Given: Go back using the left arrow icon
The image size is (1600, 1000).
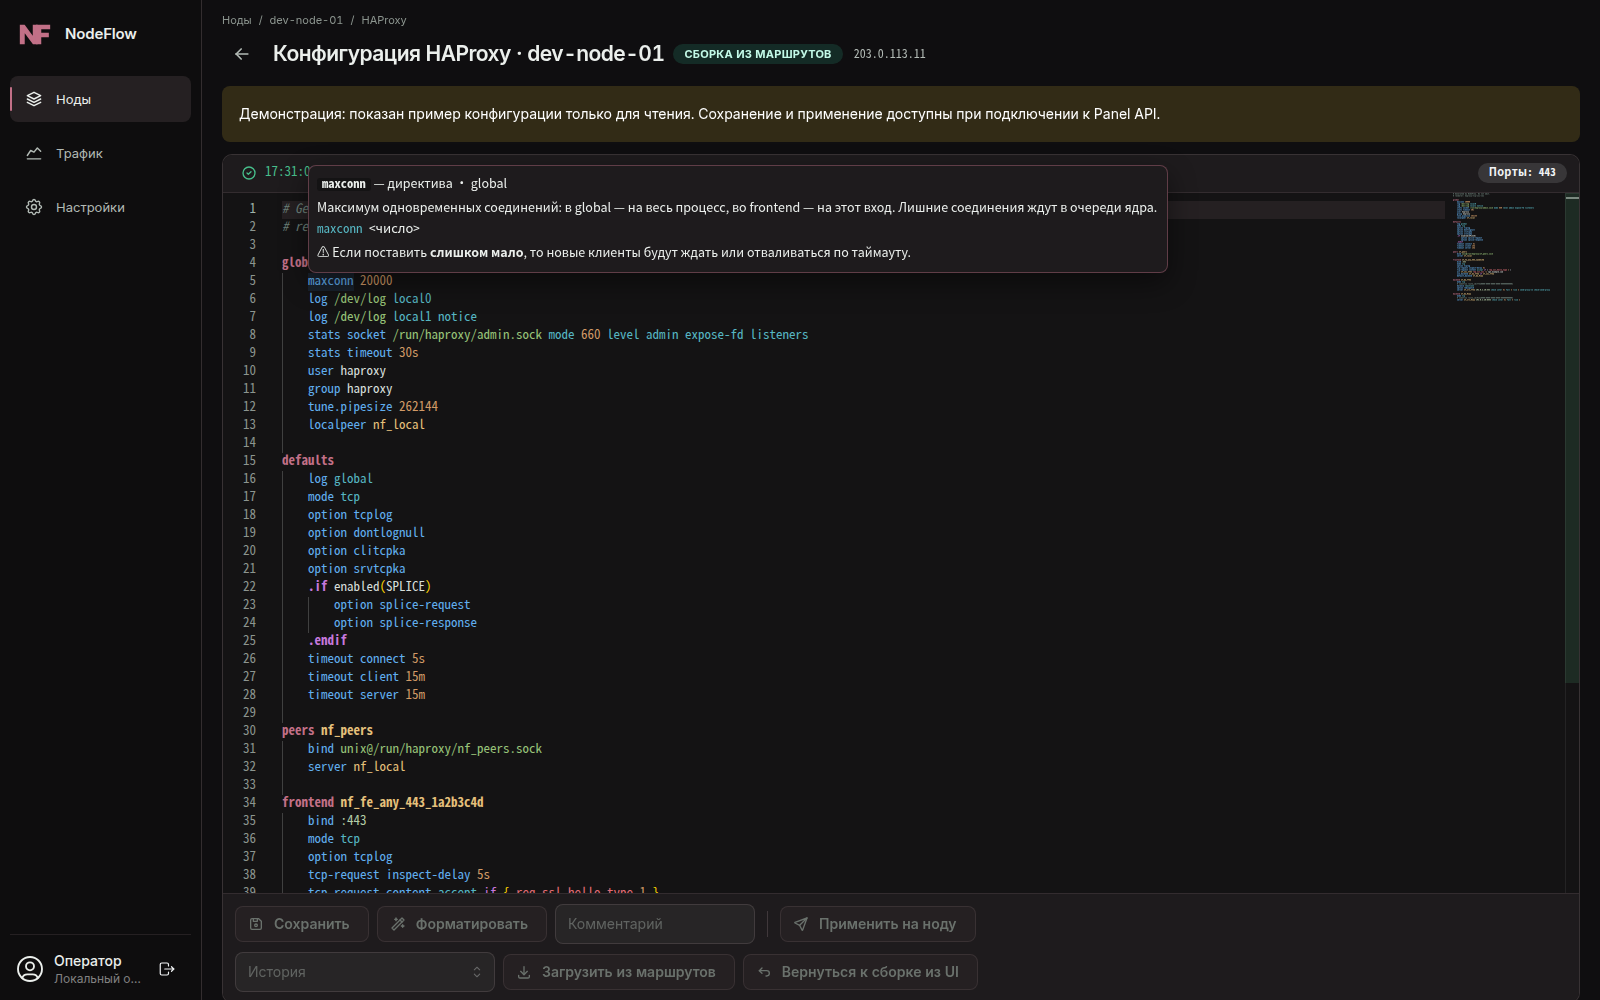Looking at the screenshot, I should (x=242, y=54).
